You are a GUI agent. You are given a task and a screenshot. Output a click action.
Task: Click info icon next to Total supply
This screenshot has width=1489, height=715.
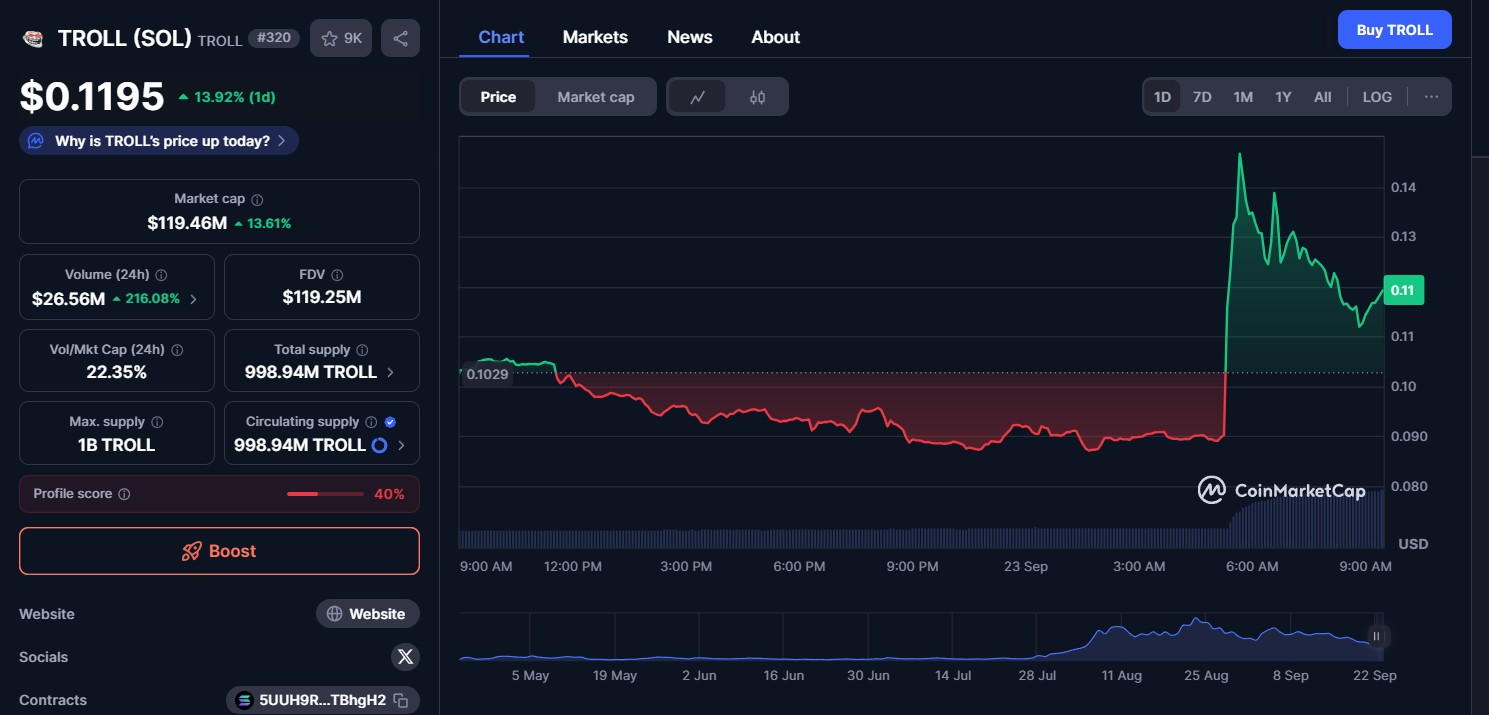(362, 350)
